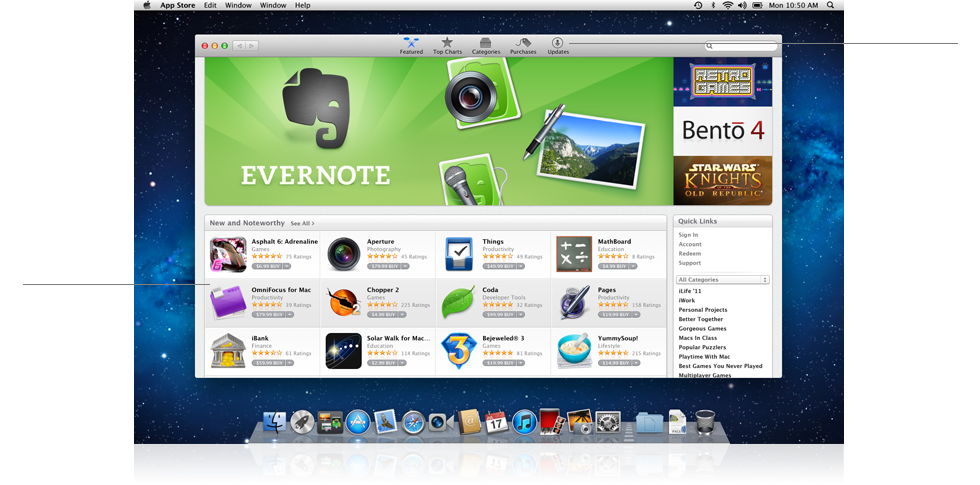This screenshot has height=485, width=980.
Task: Expand the All Categories dropdown
Action: [x=722, y=280]
